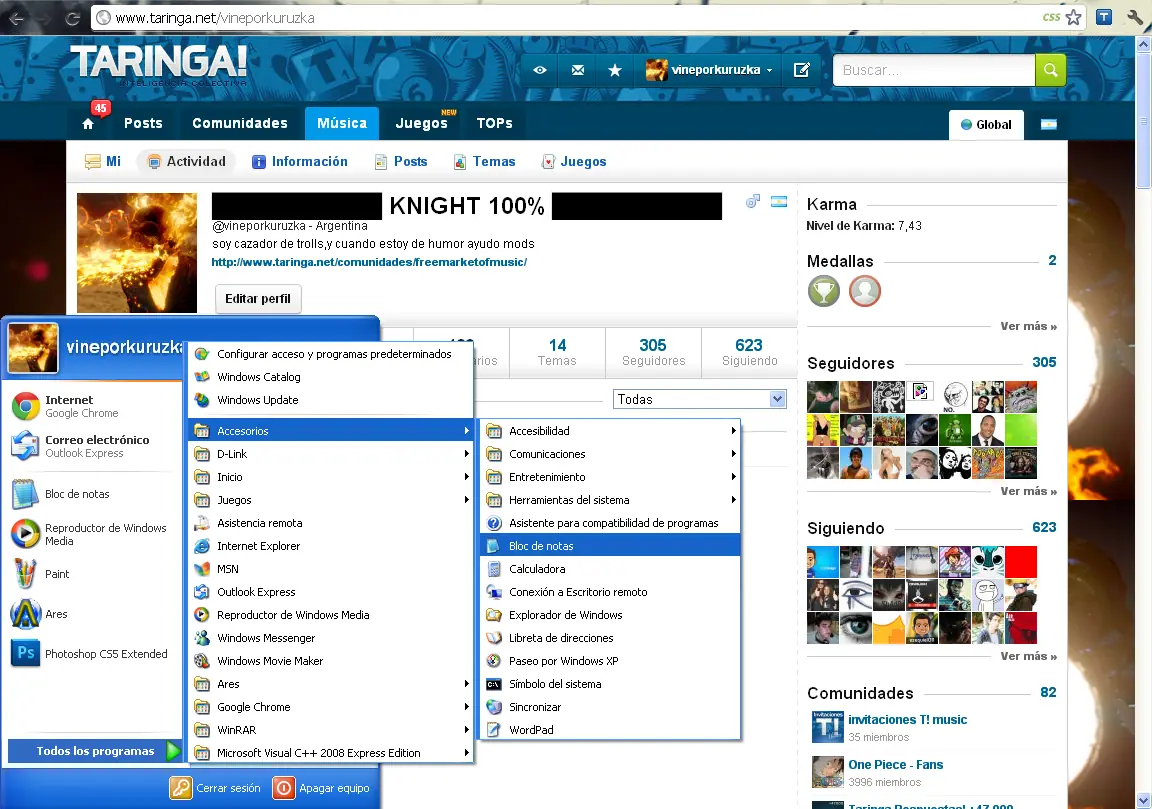
Task: Open the messages envelope icon
Action: point(578,70)
